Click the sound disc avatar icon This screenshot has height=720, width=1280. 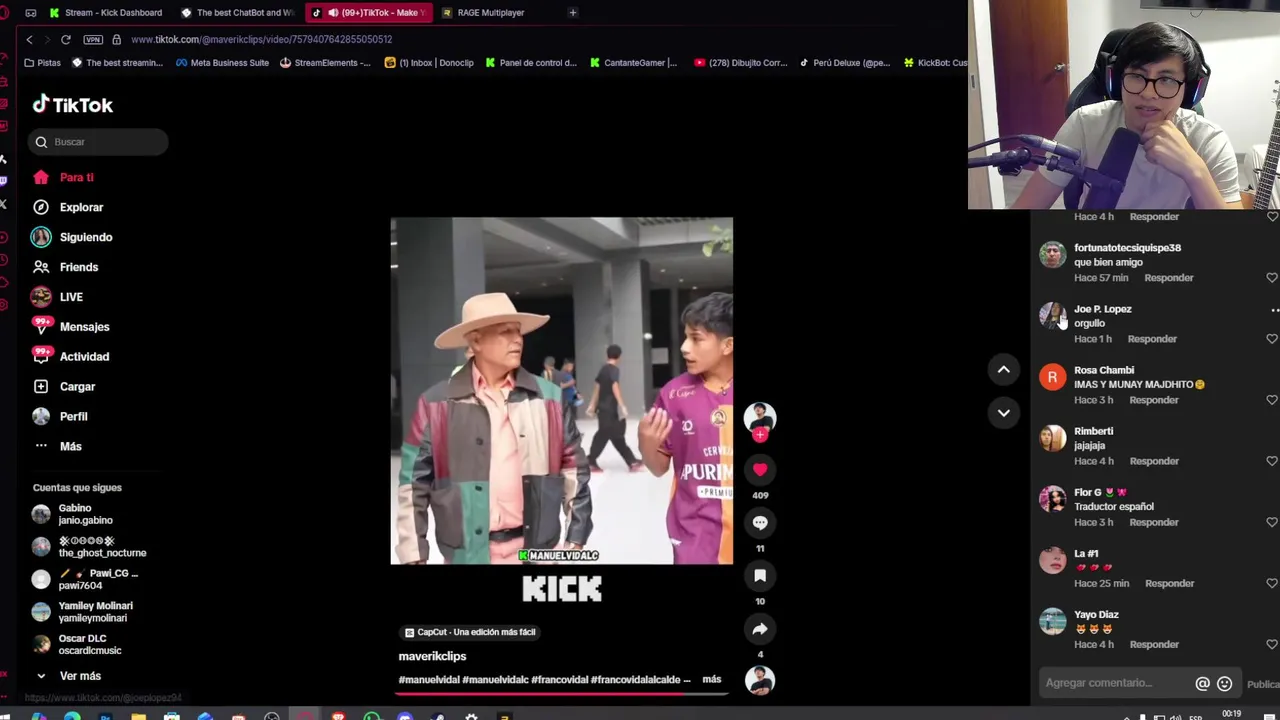(760, 680)
